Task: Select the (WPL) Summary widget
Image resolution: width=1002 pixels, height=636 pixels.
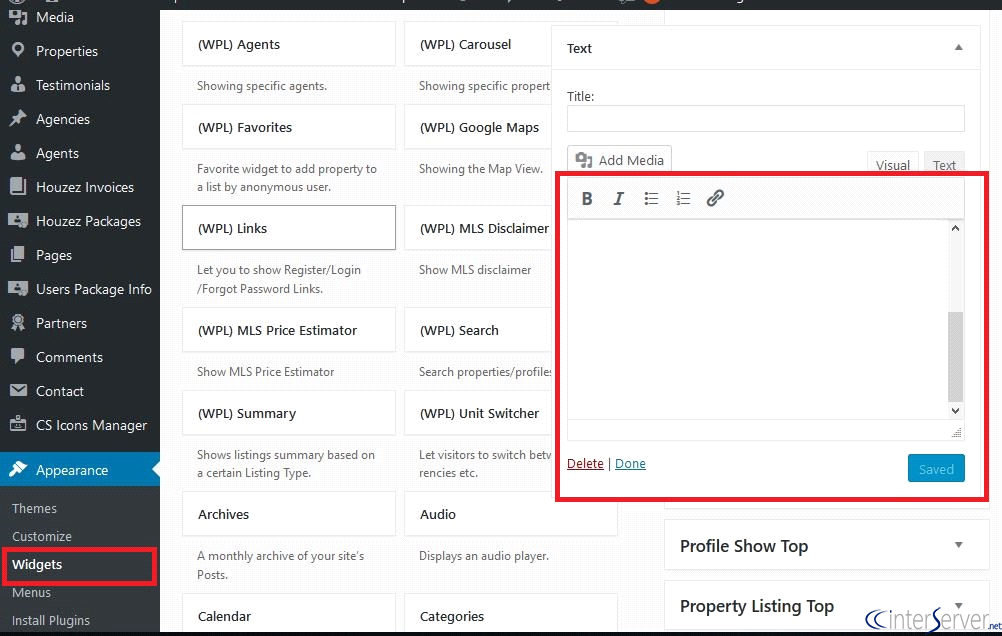Action: point(289,413)
